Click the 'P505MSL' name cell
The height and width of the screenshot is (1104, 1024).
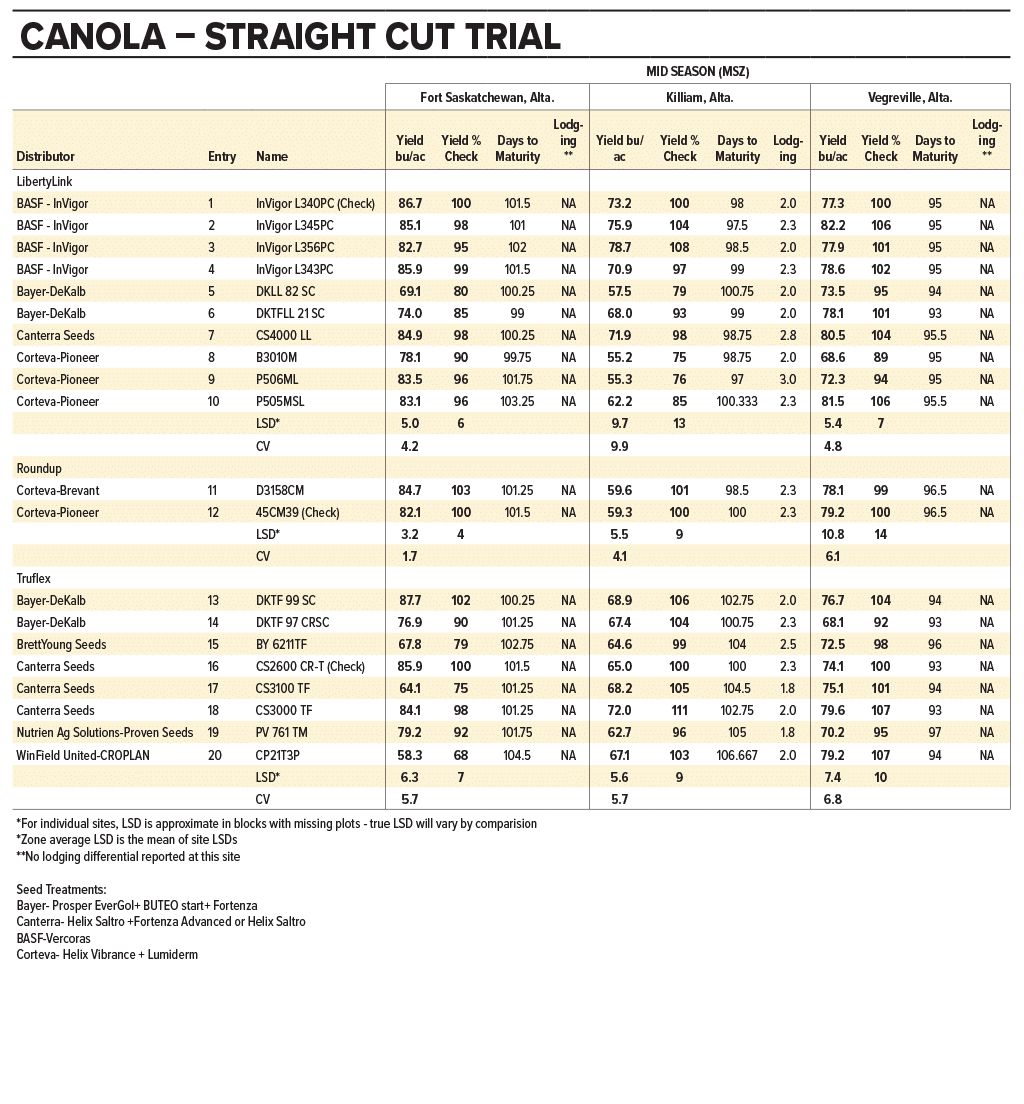[280, 401]
